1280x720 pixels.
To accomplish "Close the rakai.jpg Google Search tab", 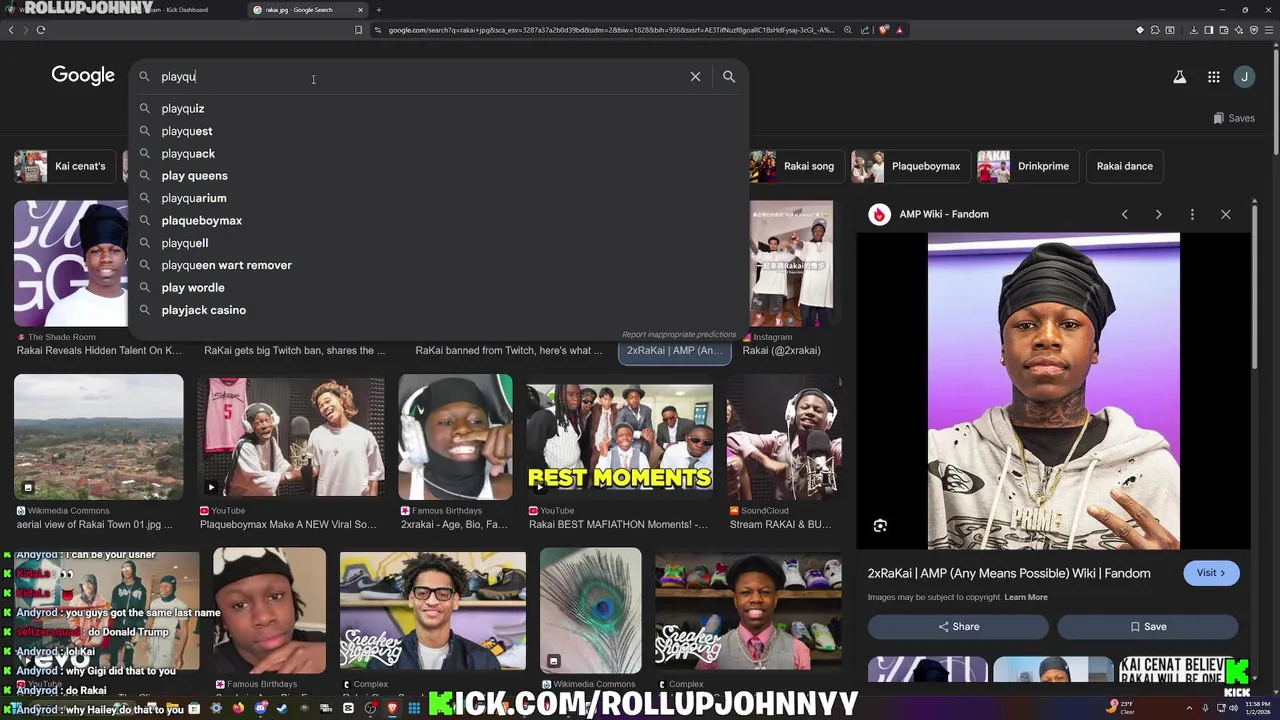I will point(361,10).
